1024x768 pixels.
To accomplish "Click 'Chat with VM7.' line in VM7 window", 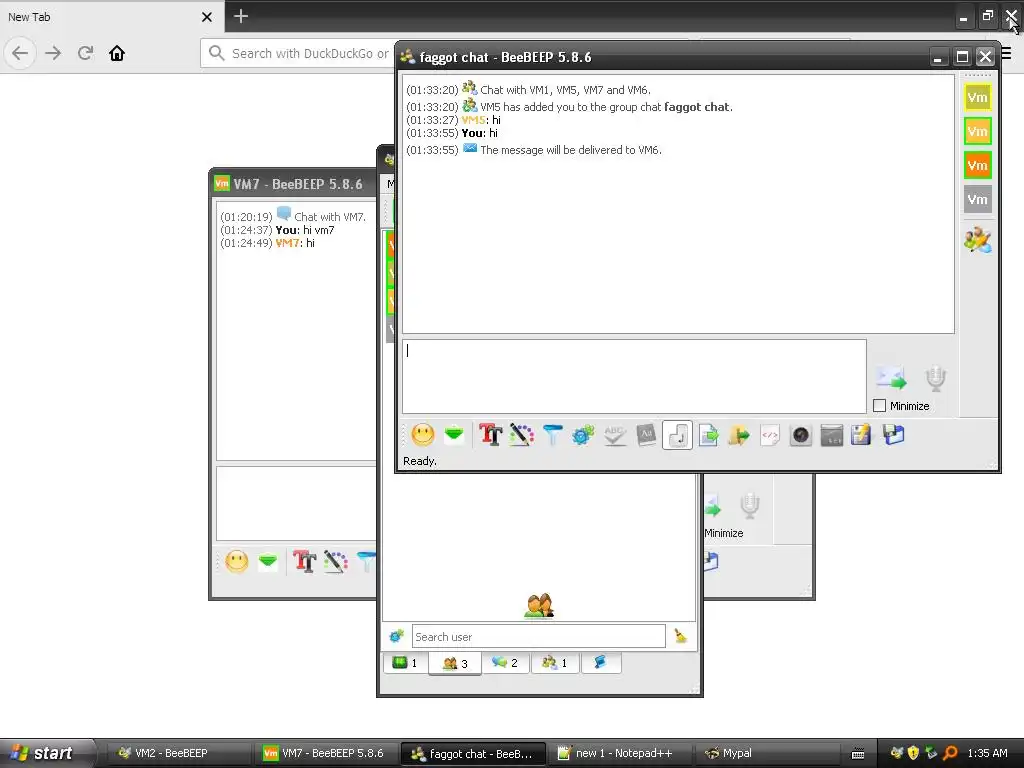I will point(330,217).
